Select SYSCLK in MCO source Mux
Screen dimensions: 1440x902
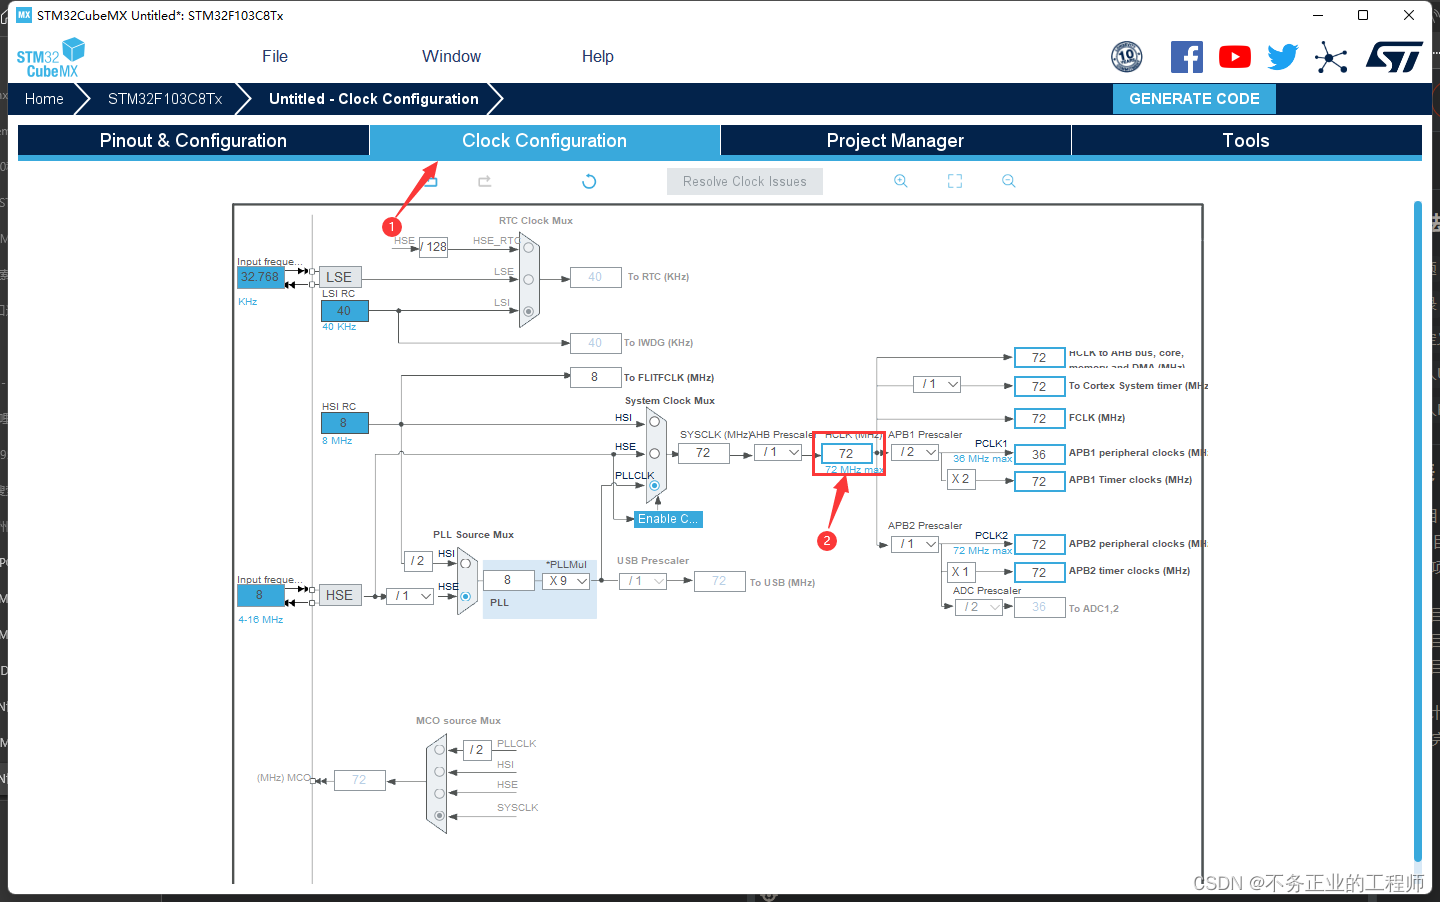pyautogui.click(x=439, y=816)
